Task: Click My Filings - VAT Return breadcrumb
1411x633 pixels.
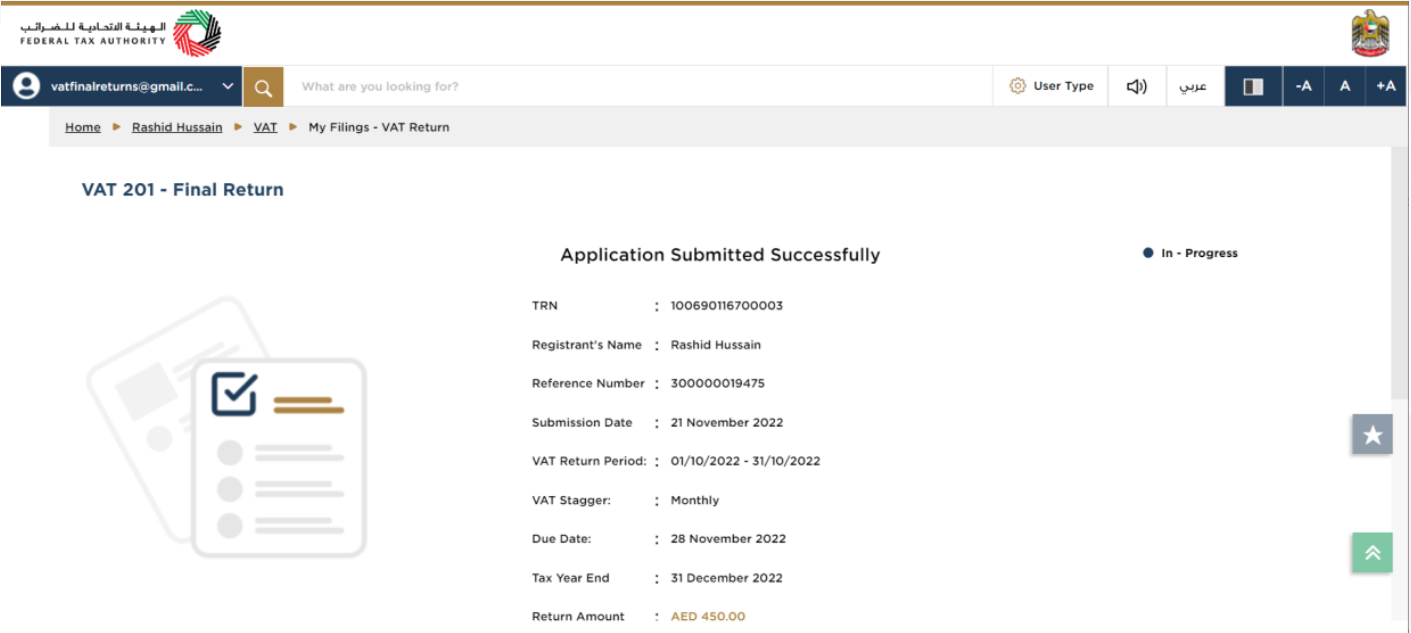Action: tap(379, 127)
